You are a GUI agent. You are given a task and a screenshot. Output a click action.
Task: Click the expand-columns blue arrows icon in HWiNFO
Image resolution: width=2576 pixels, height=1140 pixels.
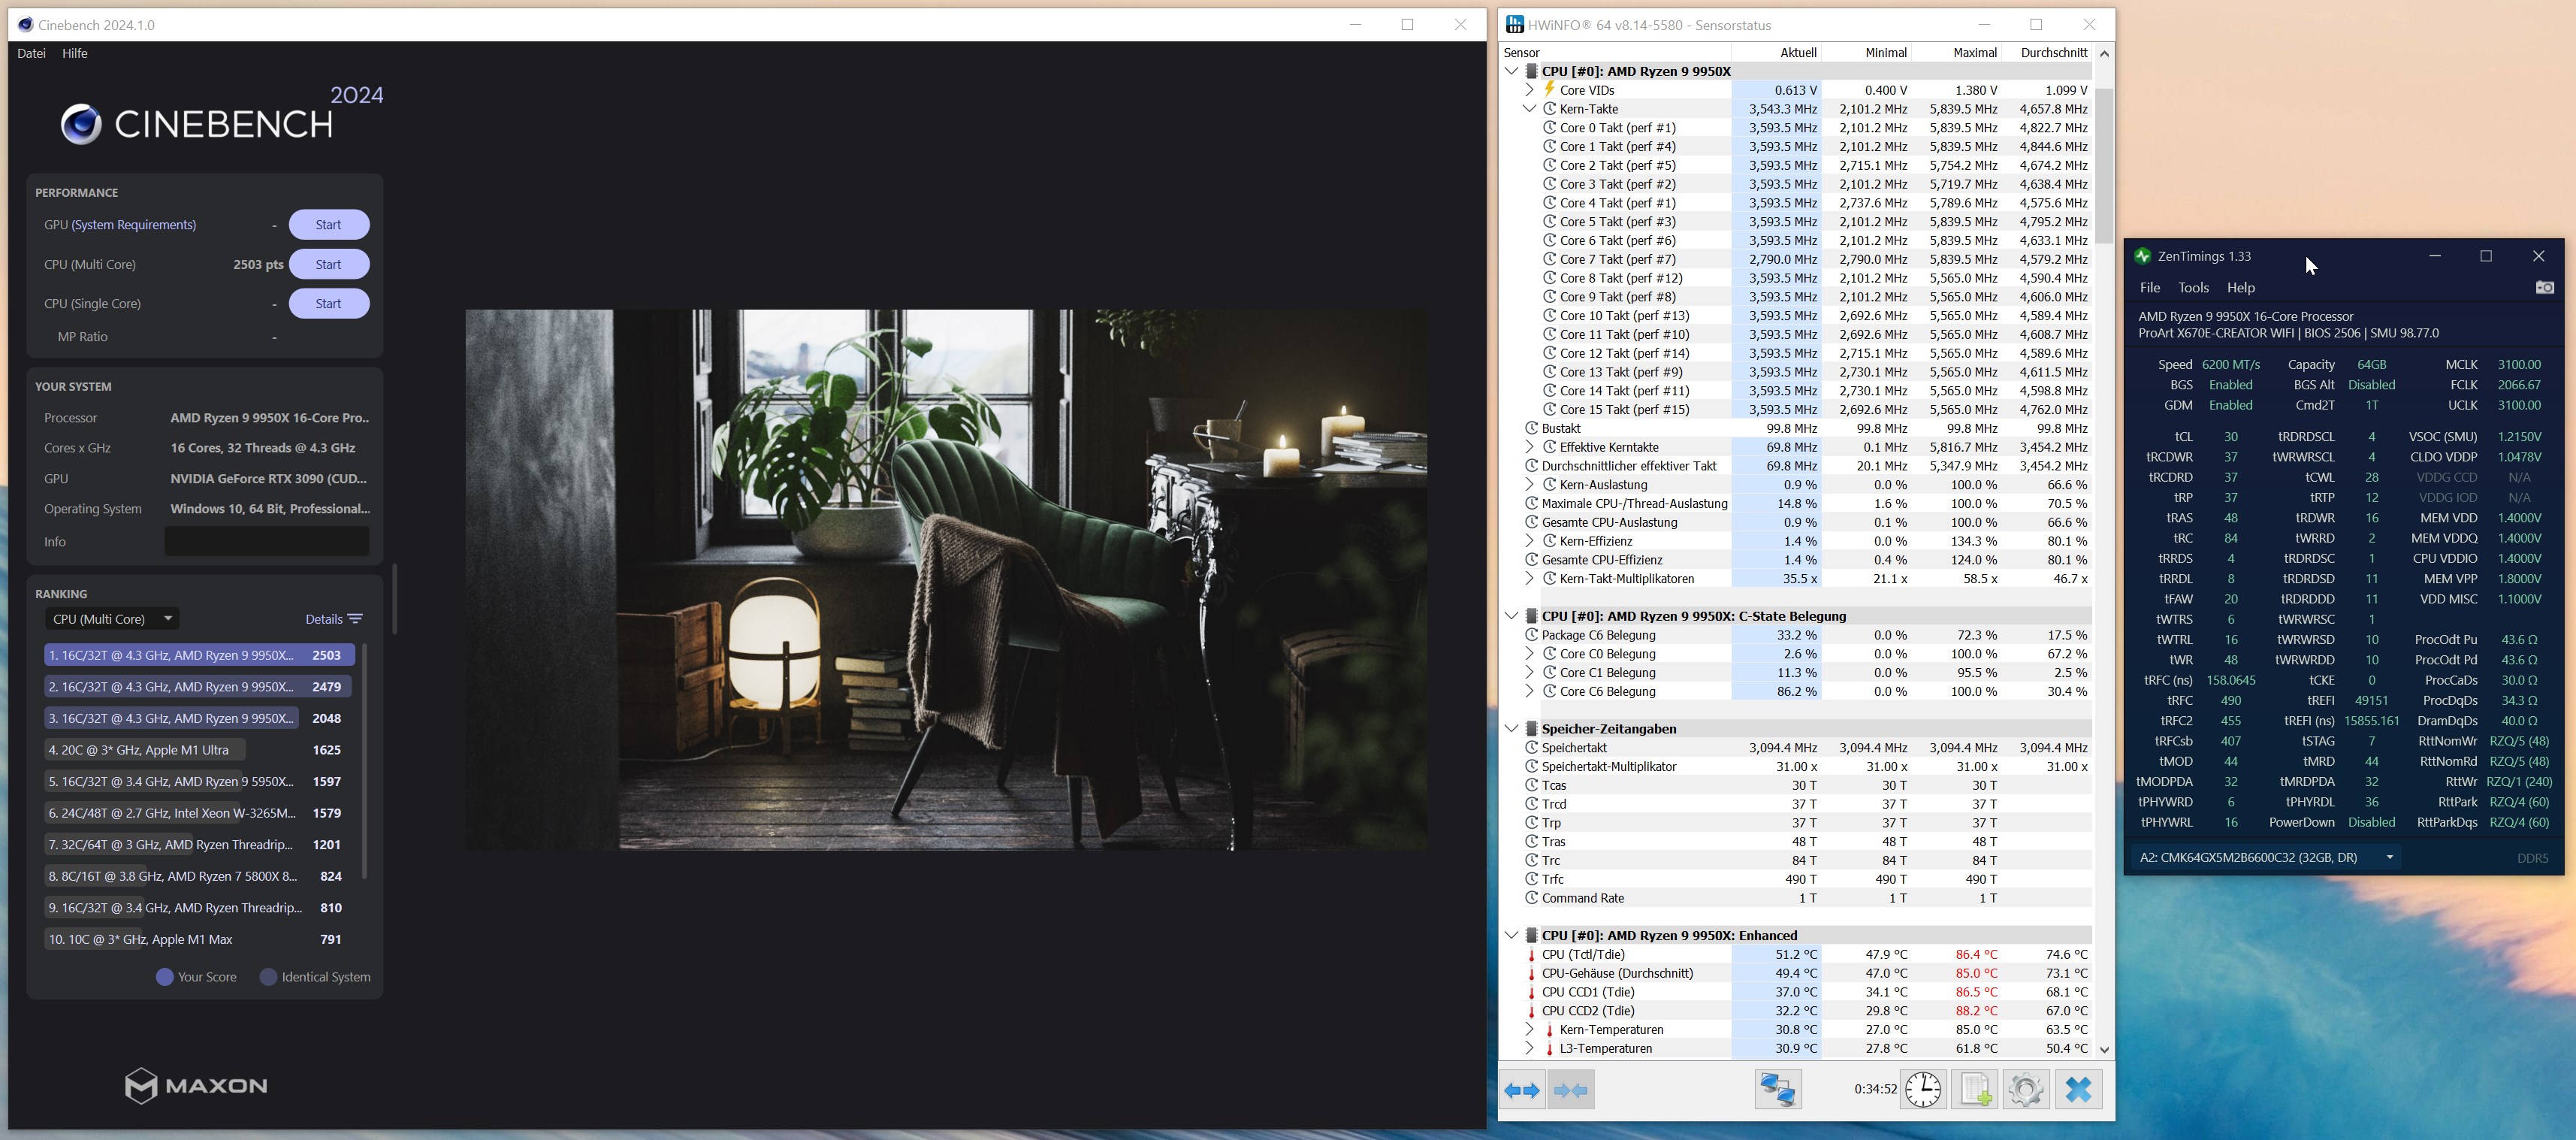(x=1523, y=1089)
